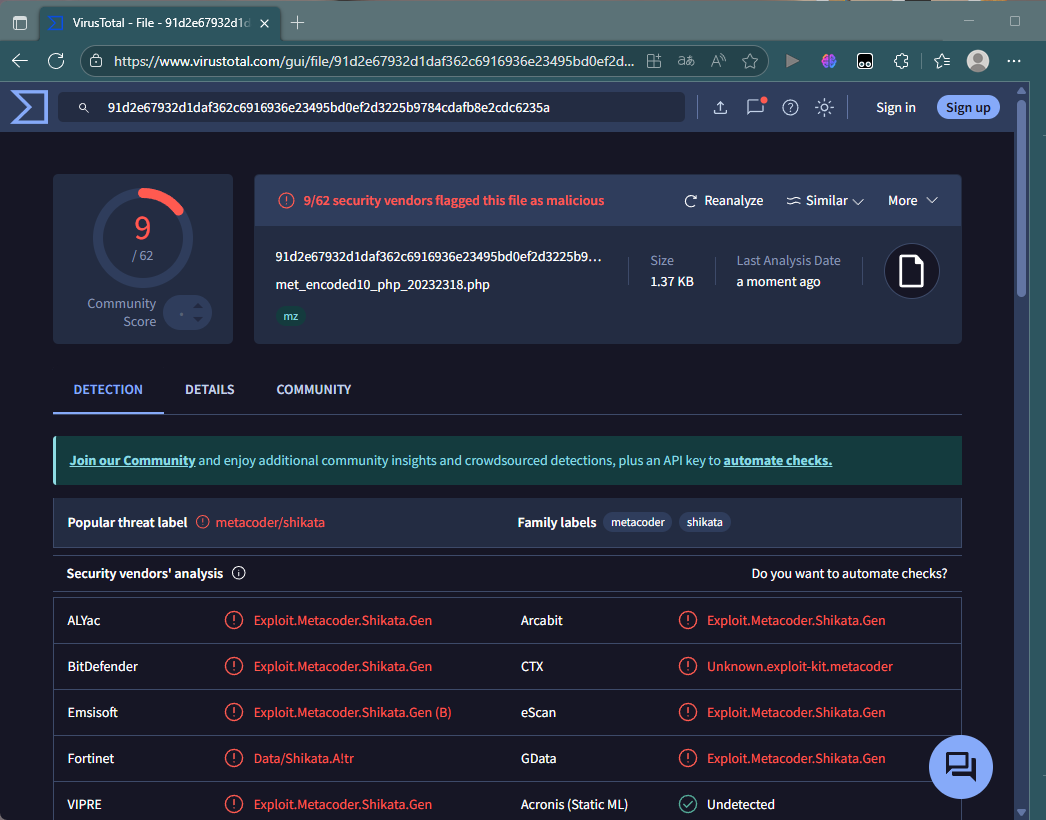Click the file name met_encoded10_php_20232318.php
Screen dimensions: 1046x820
(382, 284)
